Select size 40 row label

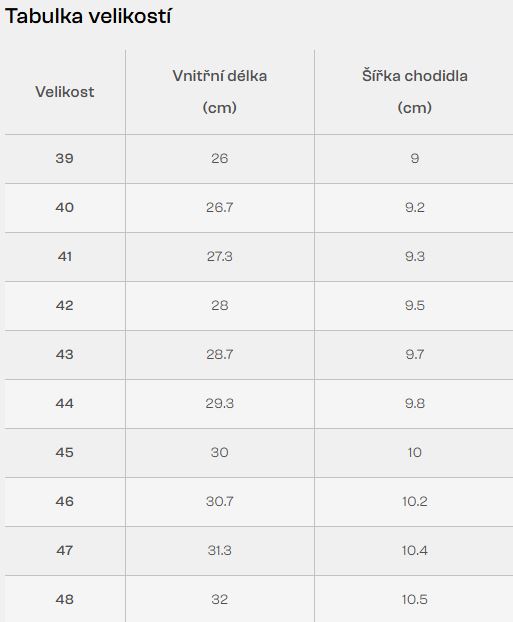click(x=65, y=207)
